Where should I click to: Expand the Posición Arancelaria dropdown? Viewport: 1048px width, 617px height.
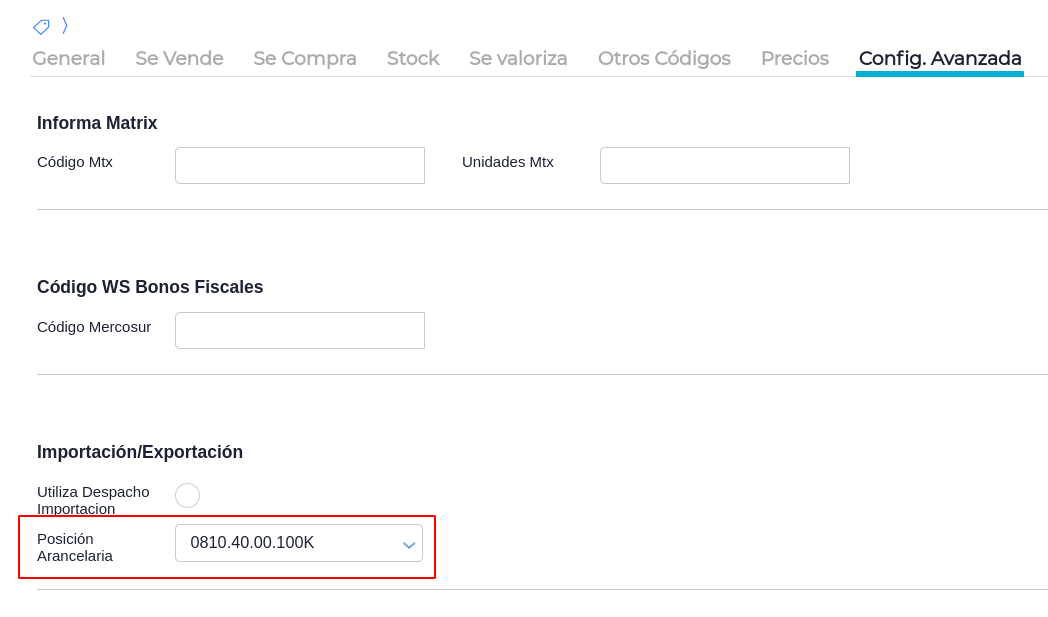click(299, 543)
